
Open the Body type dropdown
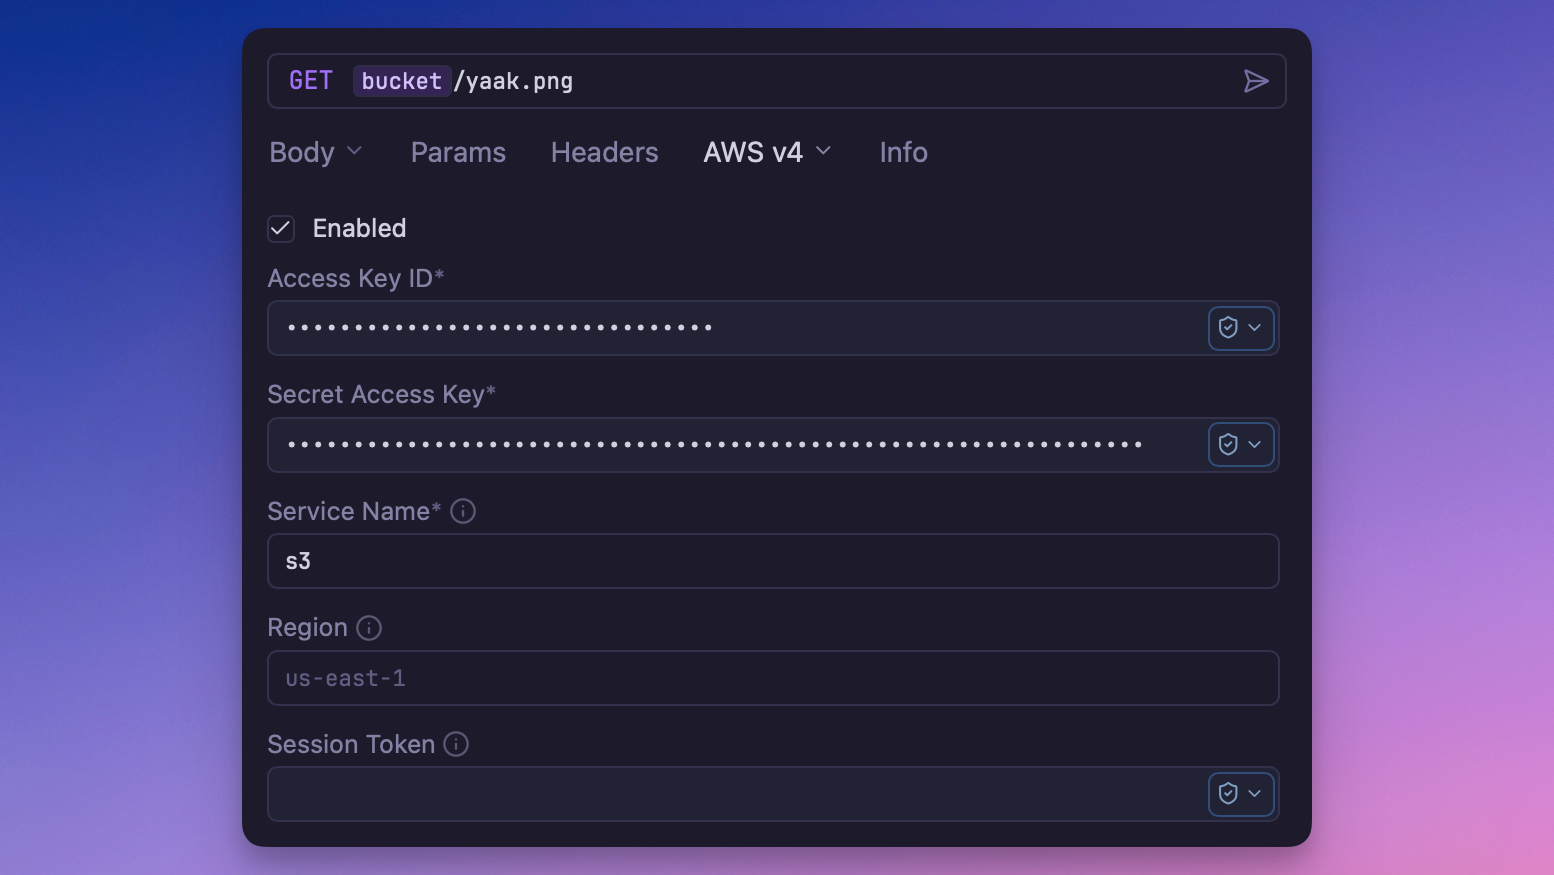315,152
